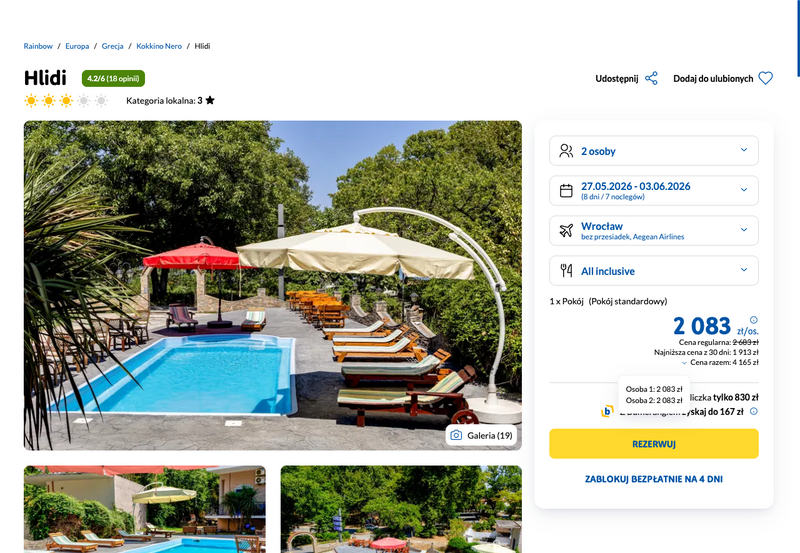Expand the 2 osoby travelers dropdown
Viewport: 800px width, 553px height.
654,151
